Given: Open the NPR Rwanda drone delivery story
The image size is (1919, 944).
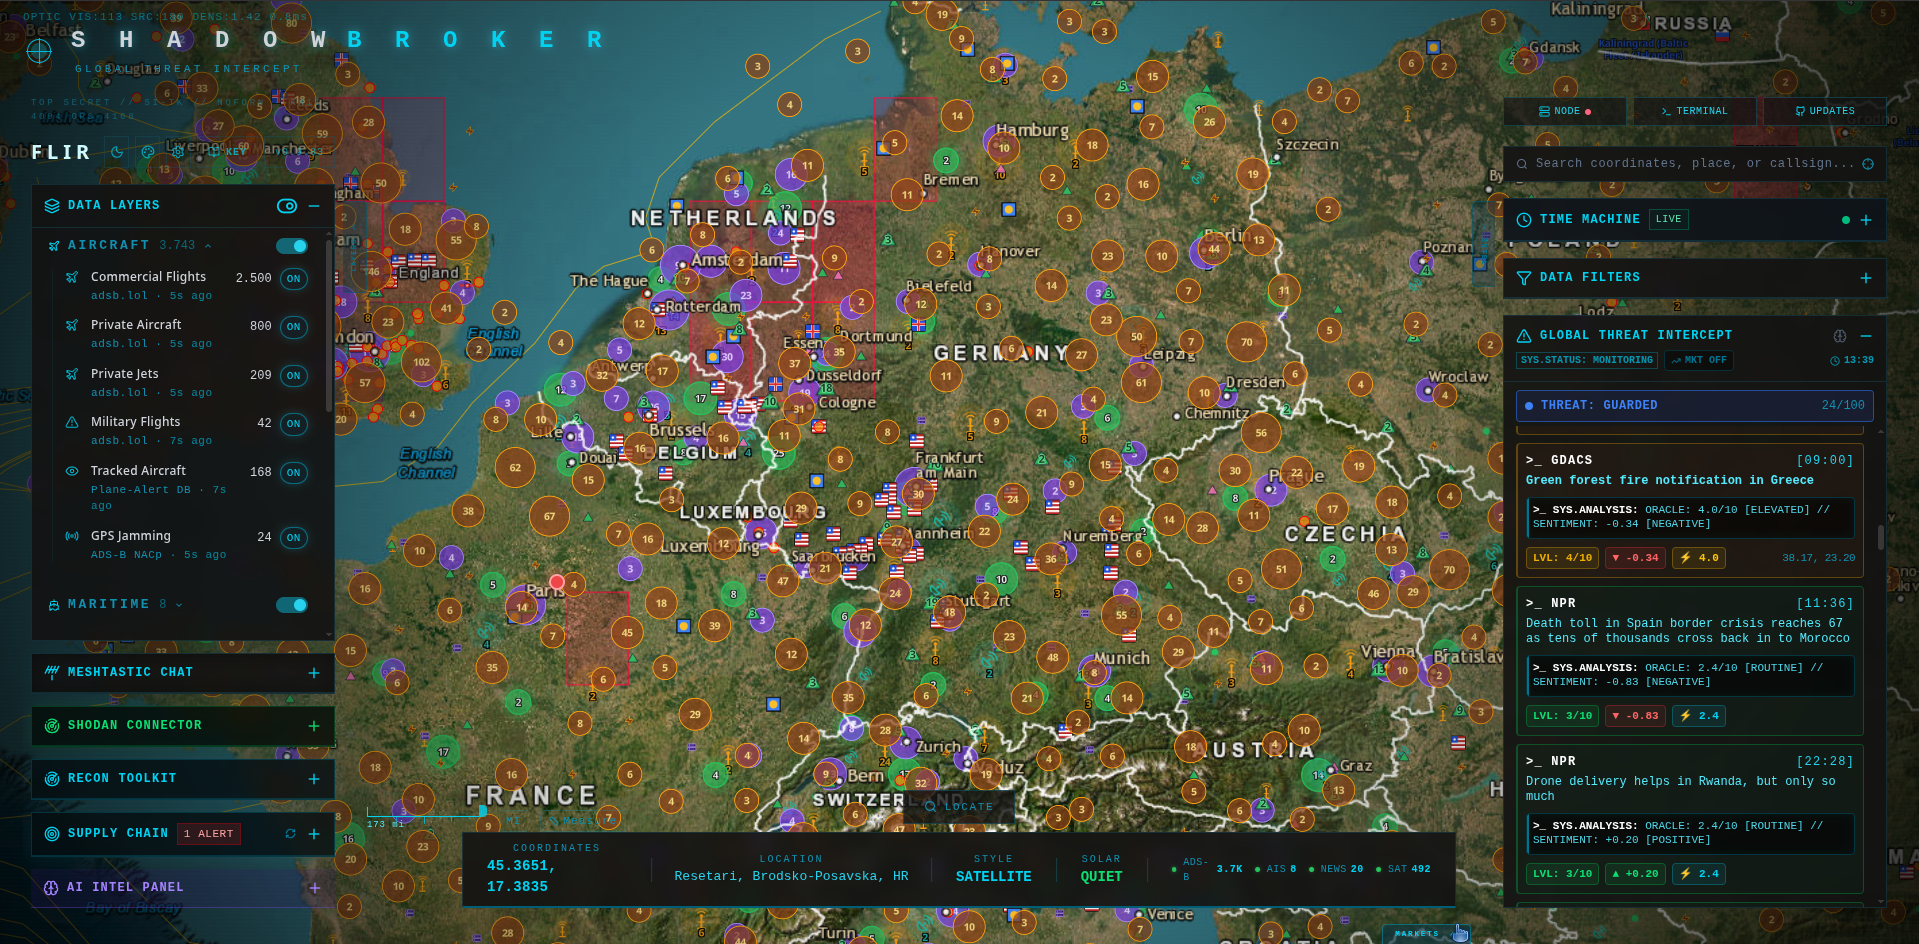Looking at the screenshot, I should (x=1689, y=819).
